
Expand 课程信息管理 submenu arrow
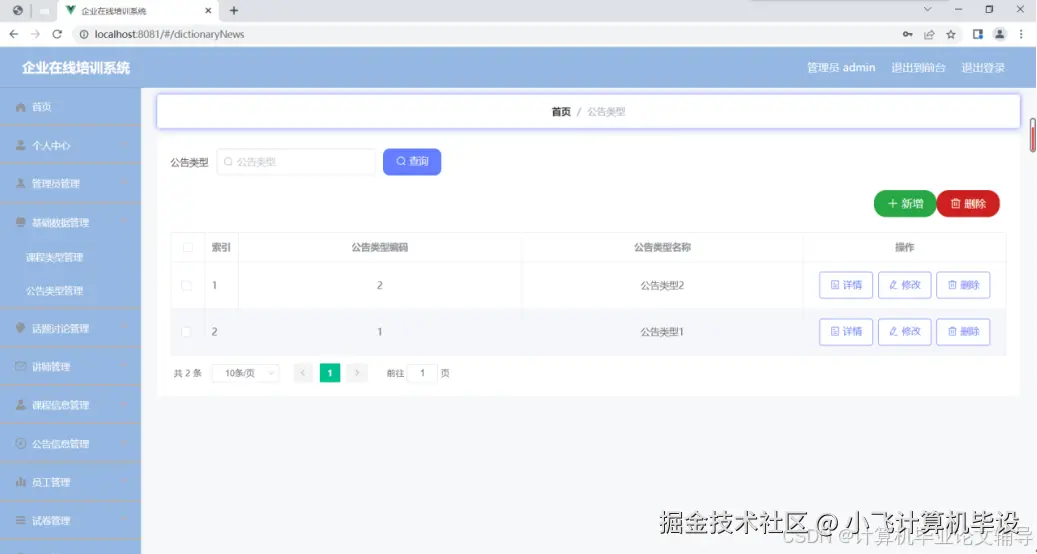[x=124, y=405]
